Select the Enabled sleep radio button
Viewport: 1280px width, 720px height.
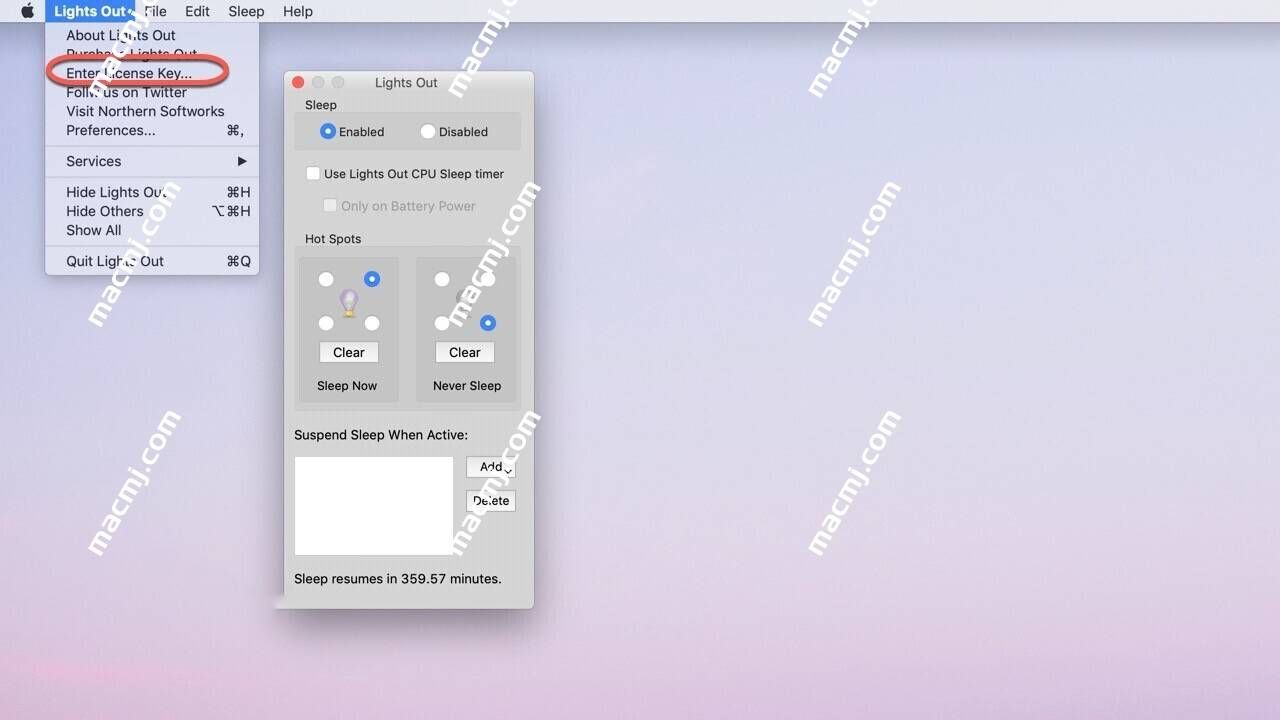coord(327,131)
